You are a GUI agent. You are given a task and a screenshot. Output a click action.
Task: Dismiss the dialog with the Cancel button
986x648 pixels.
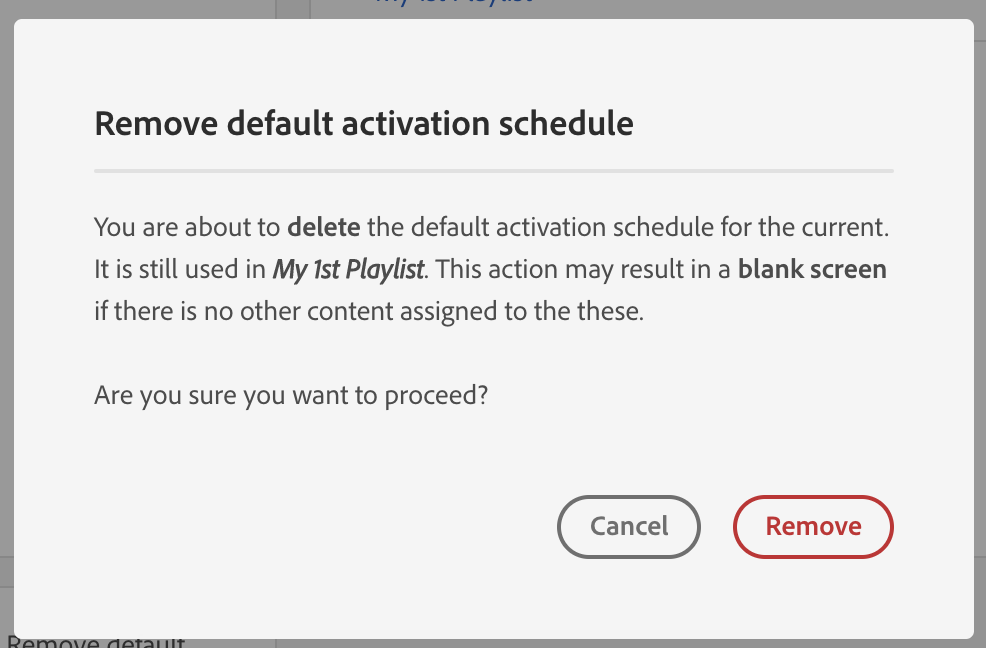pos(629,527)
